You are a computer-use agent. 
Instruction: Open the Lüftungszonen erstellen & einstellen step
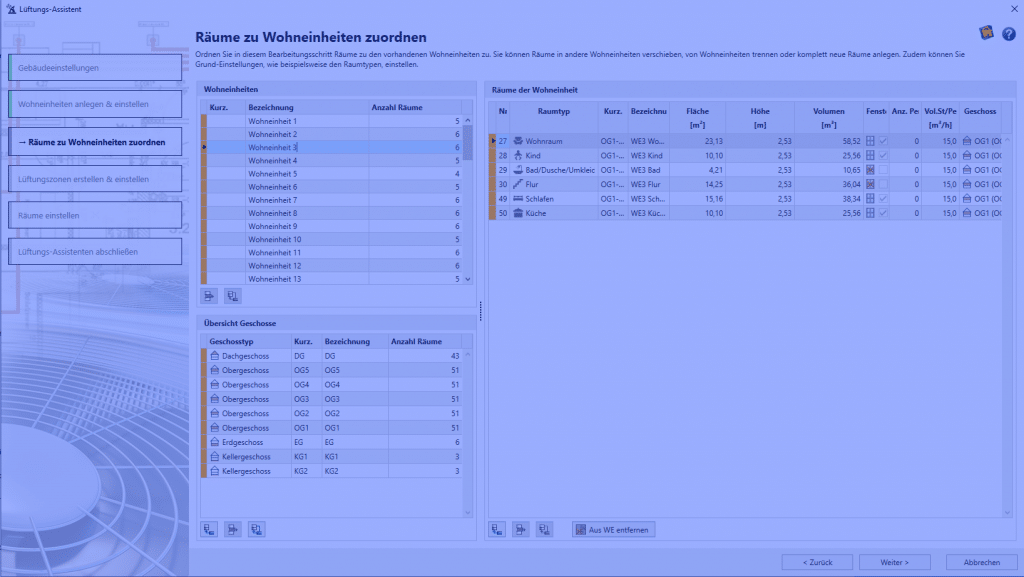95,179
